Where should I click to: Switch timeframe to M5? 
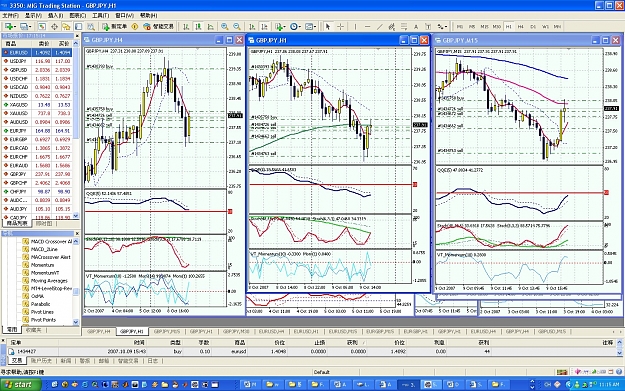pyautogui.click(x=472, y=27)
